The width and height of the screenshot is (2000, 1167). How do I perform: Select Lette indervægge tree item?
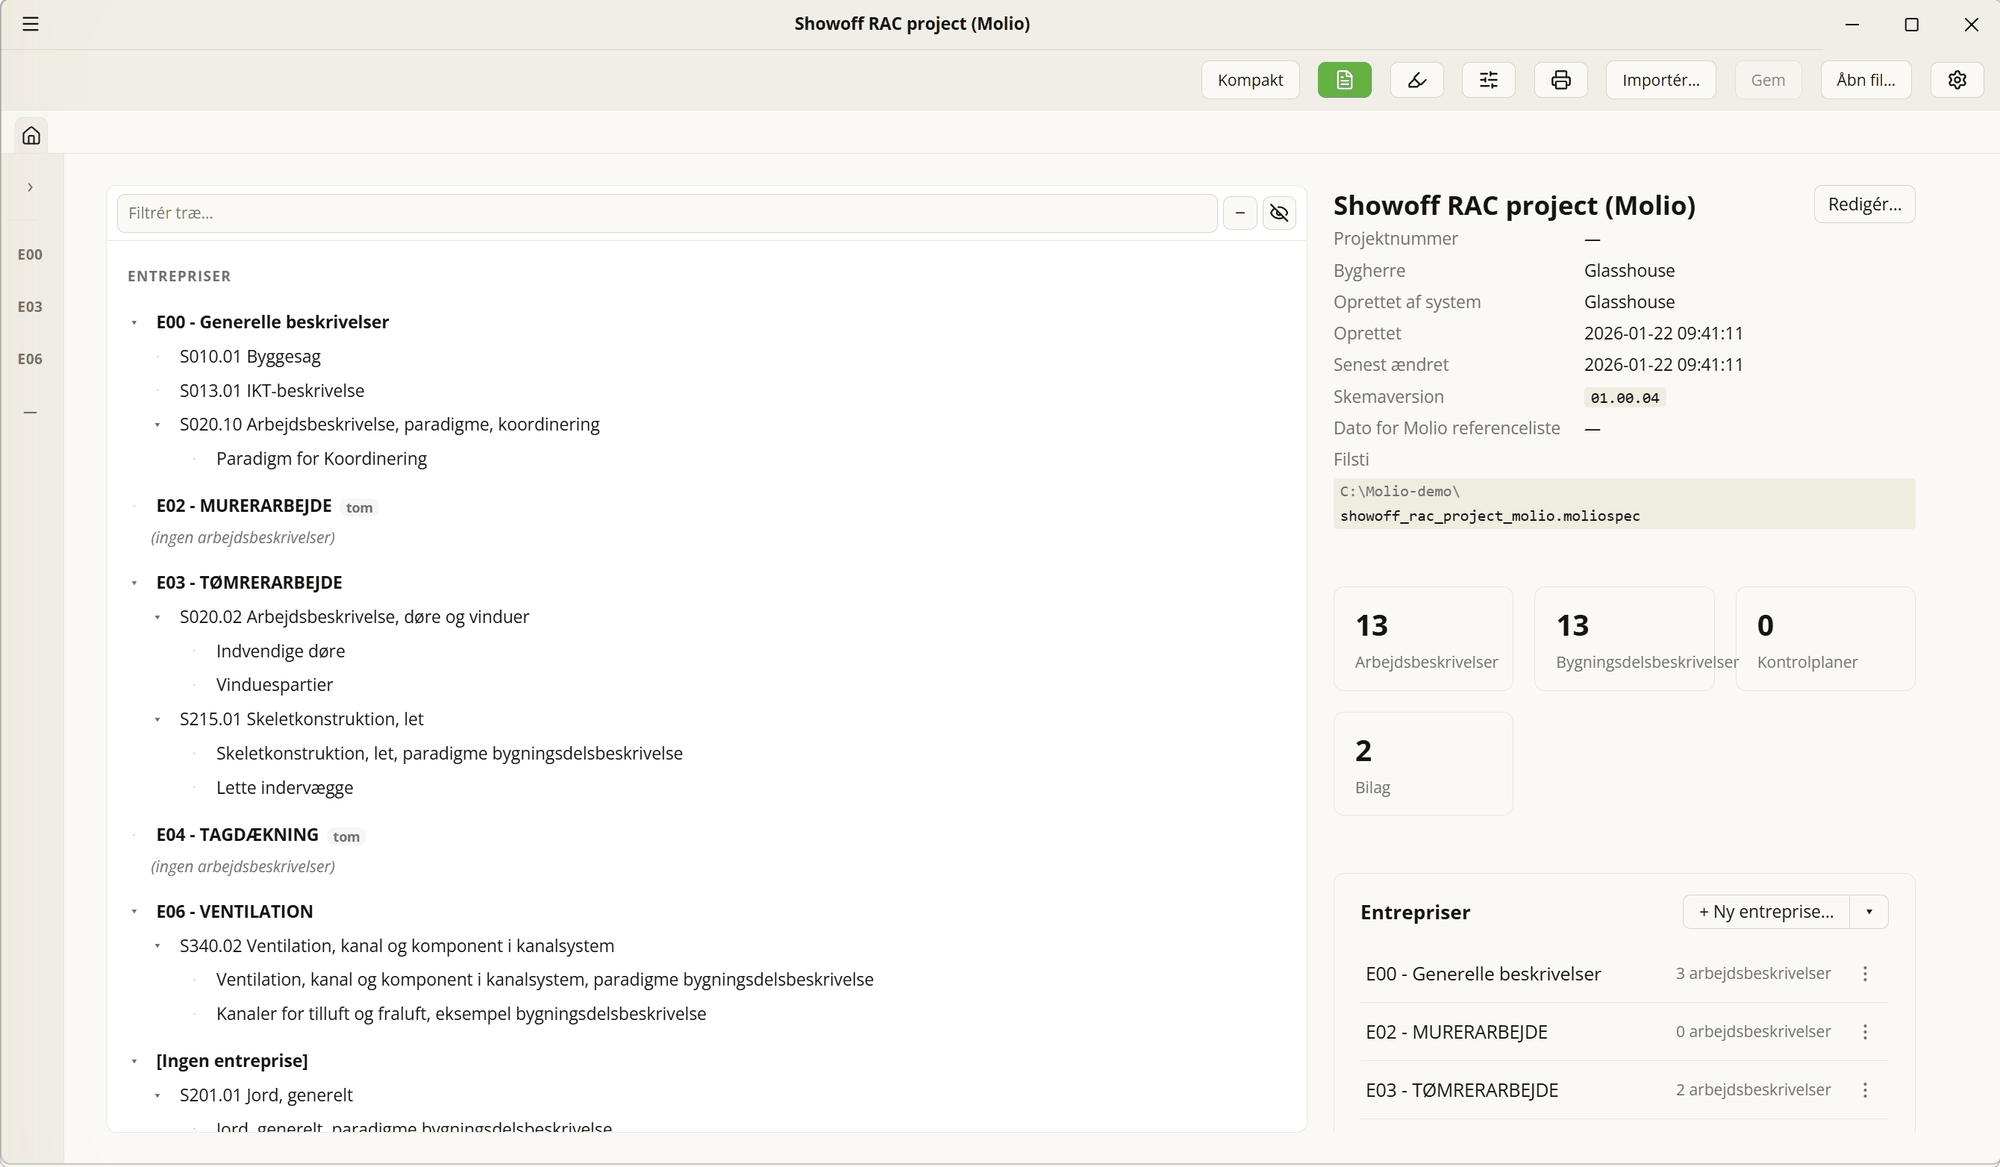coord(284,788)
